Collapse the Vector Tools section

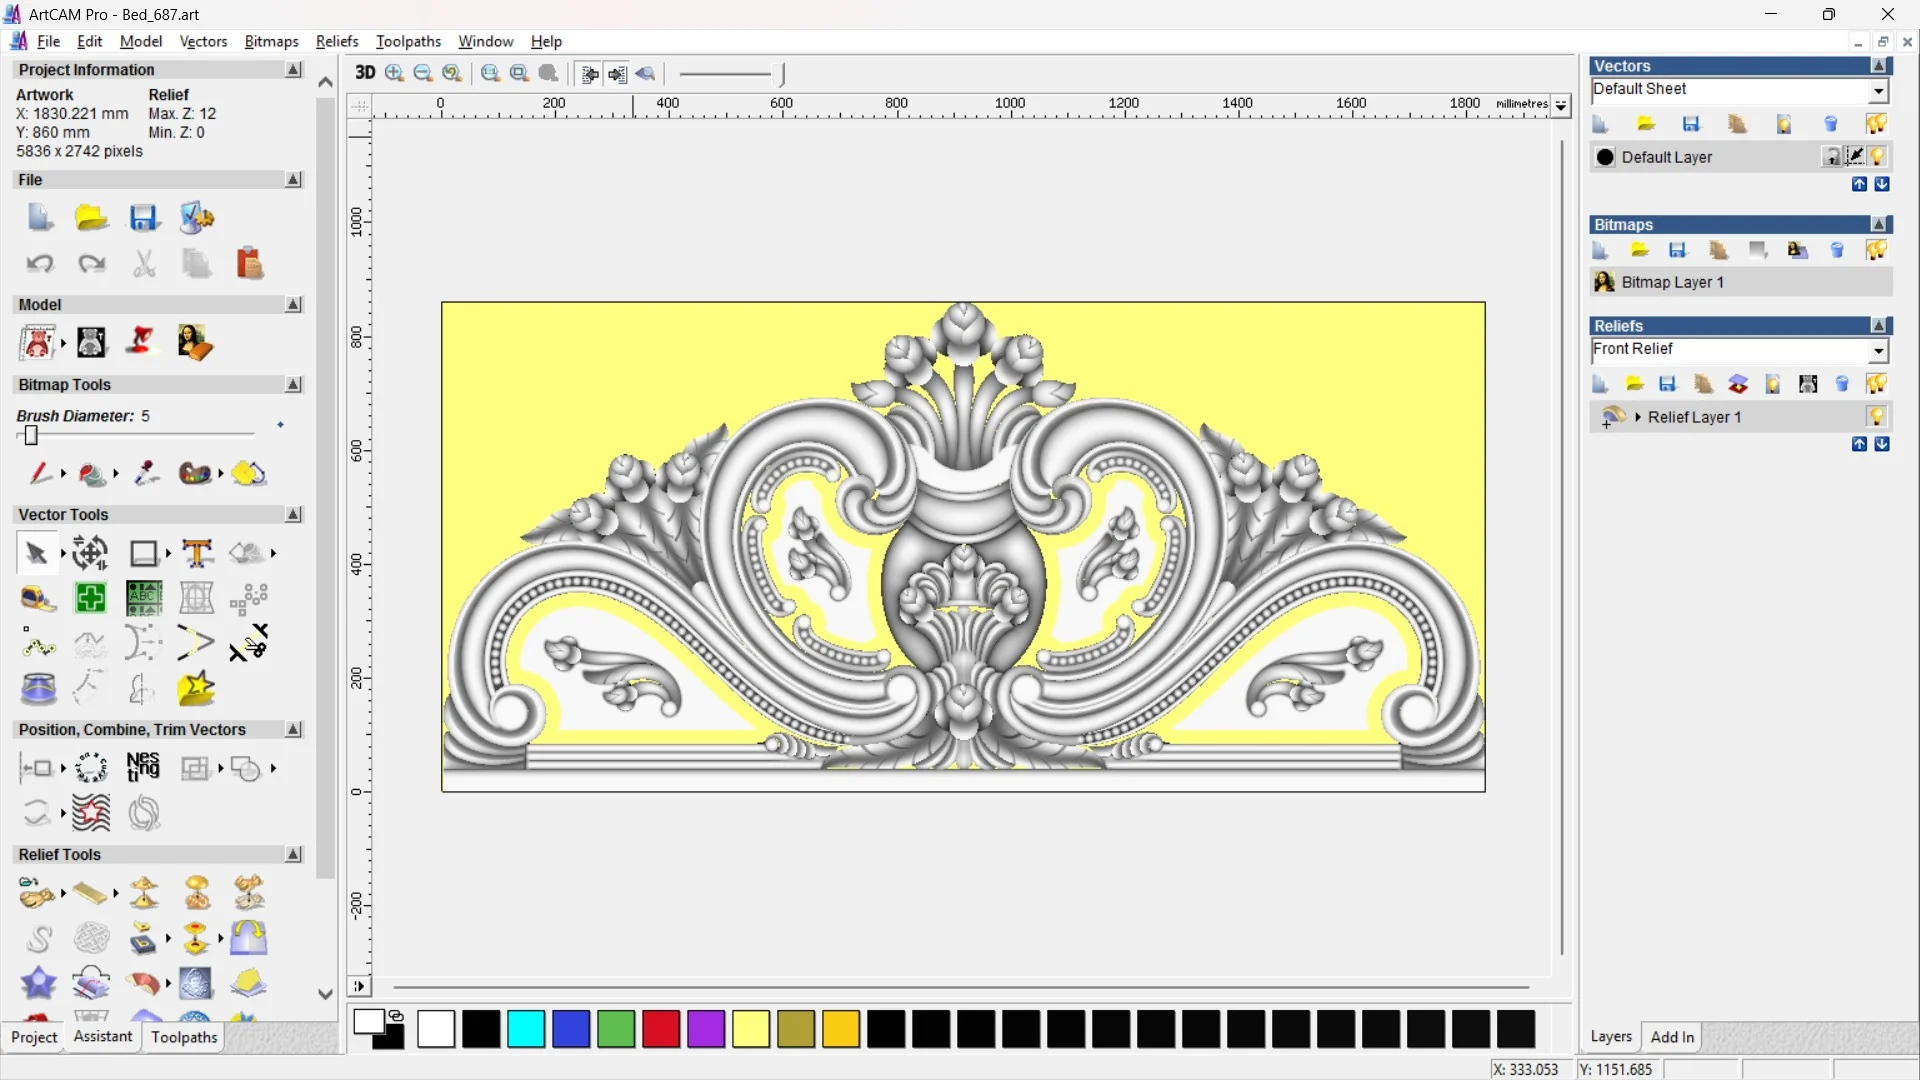[x=293, y=514]
